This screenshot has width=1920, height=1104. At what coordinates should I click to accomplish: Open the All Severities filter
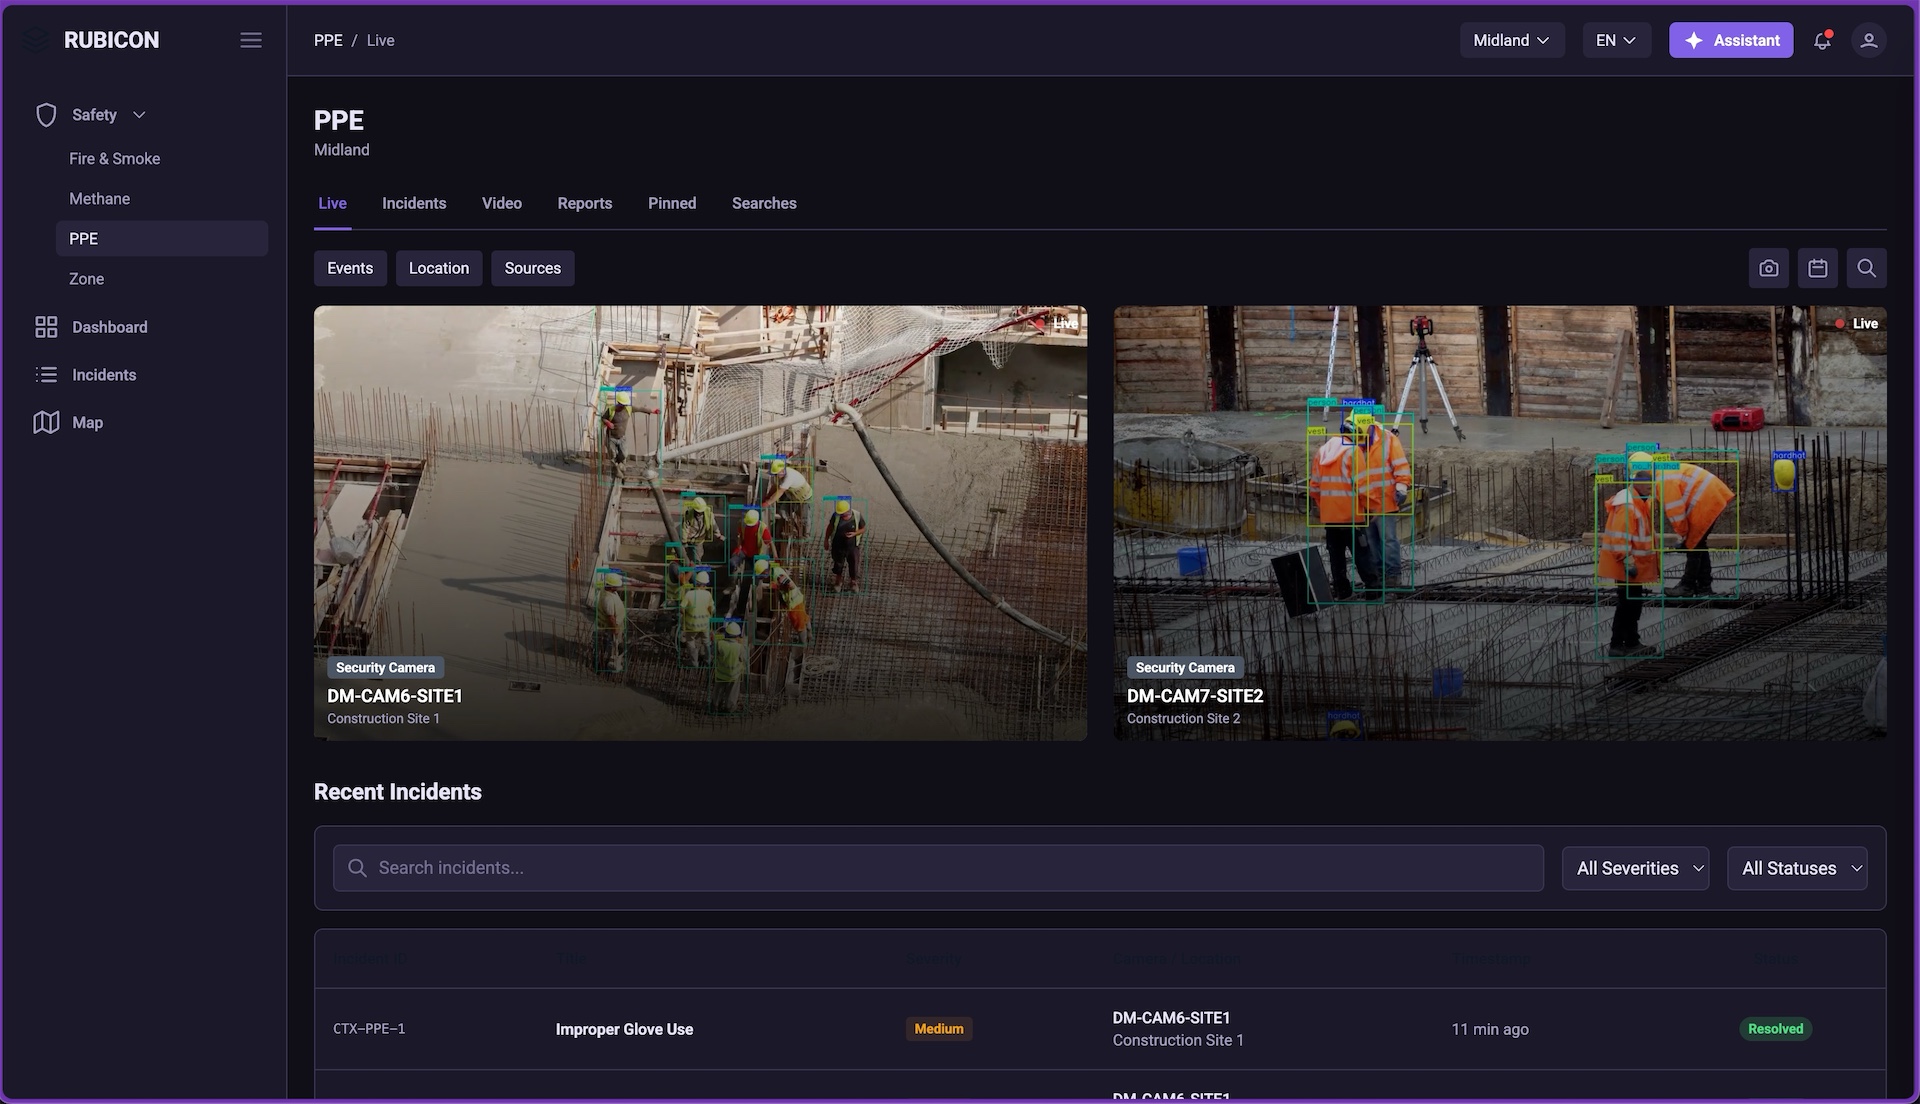pyautogui.click(x=1636, y=868)
